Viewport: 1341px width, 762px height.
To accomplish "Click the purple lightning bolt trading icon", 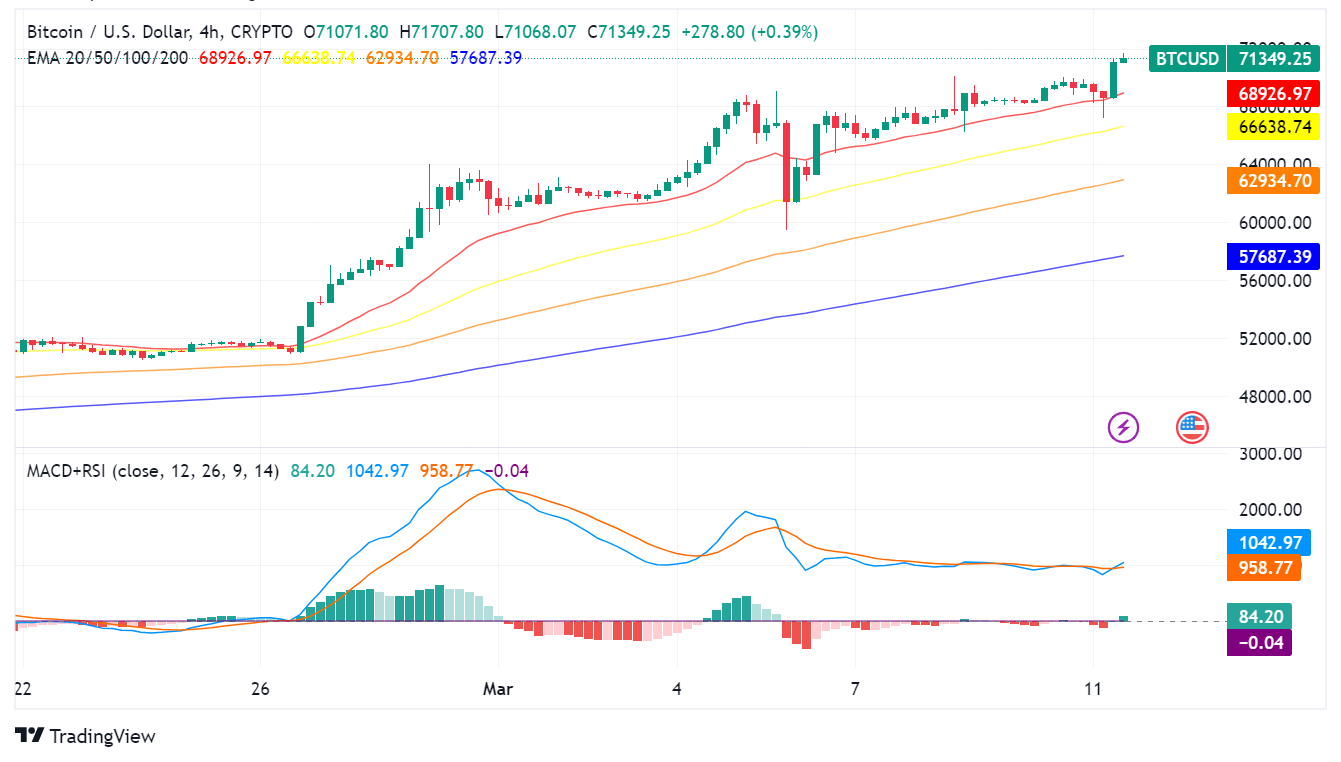I will click(x=1123, y=426).
